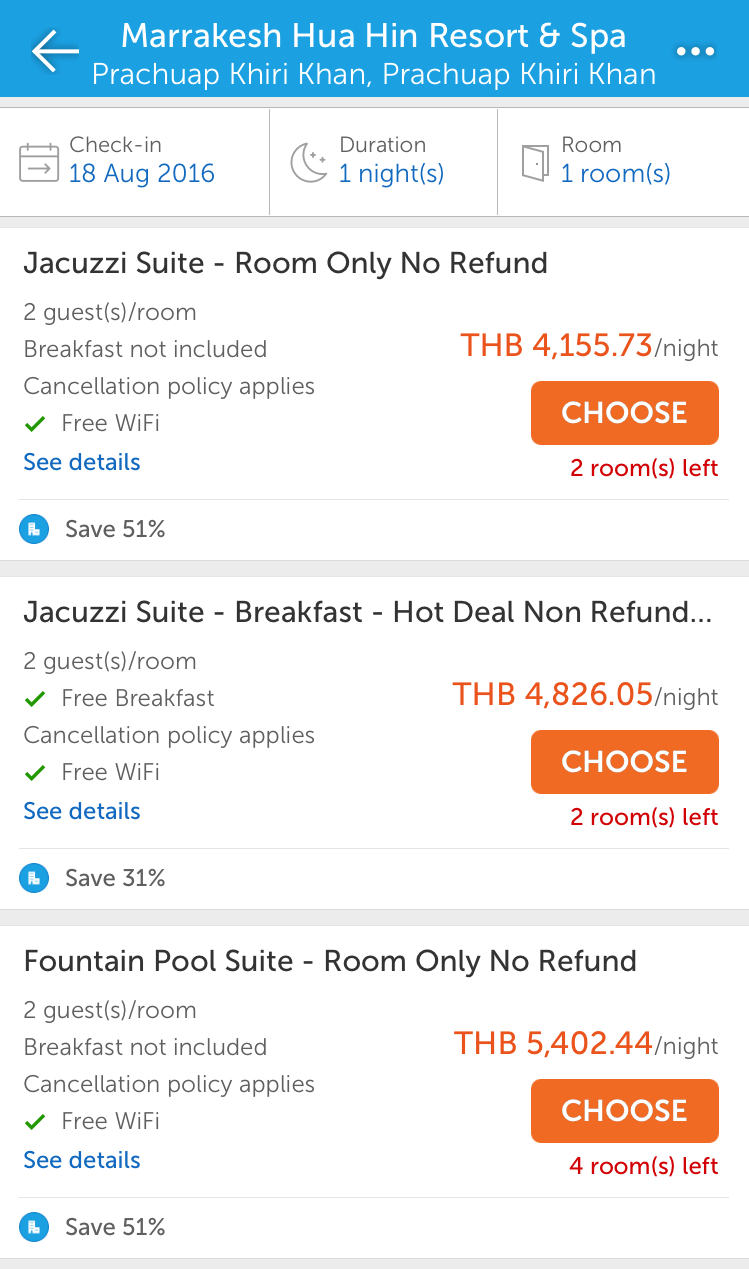
Task: Tap the Save 31% badge icon
Action: (34, 878)
